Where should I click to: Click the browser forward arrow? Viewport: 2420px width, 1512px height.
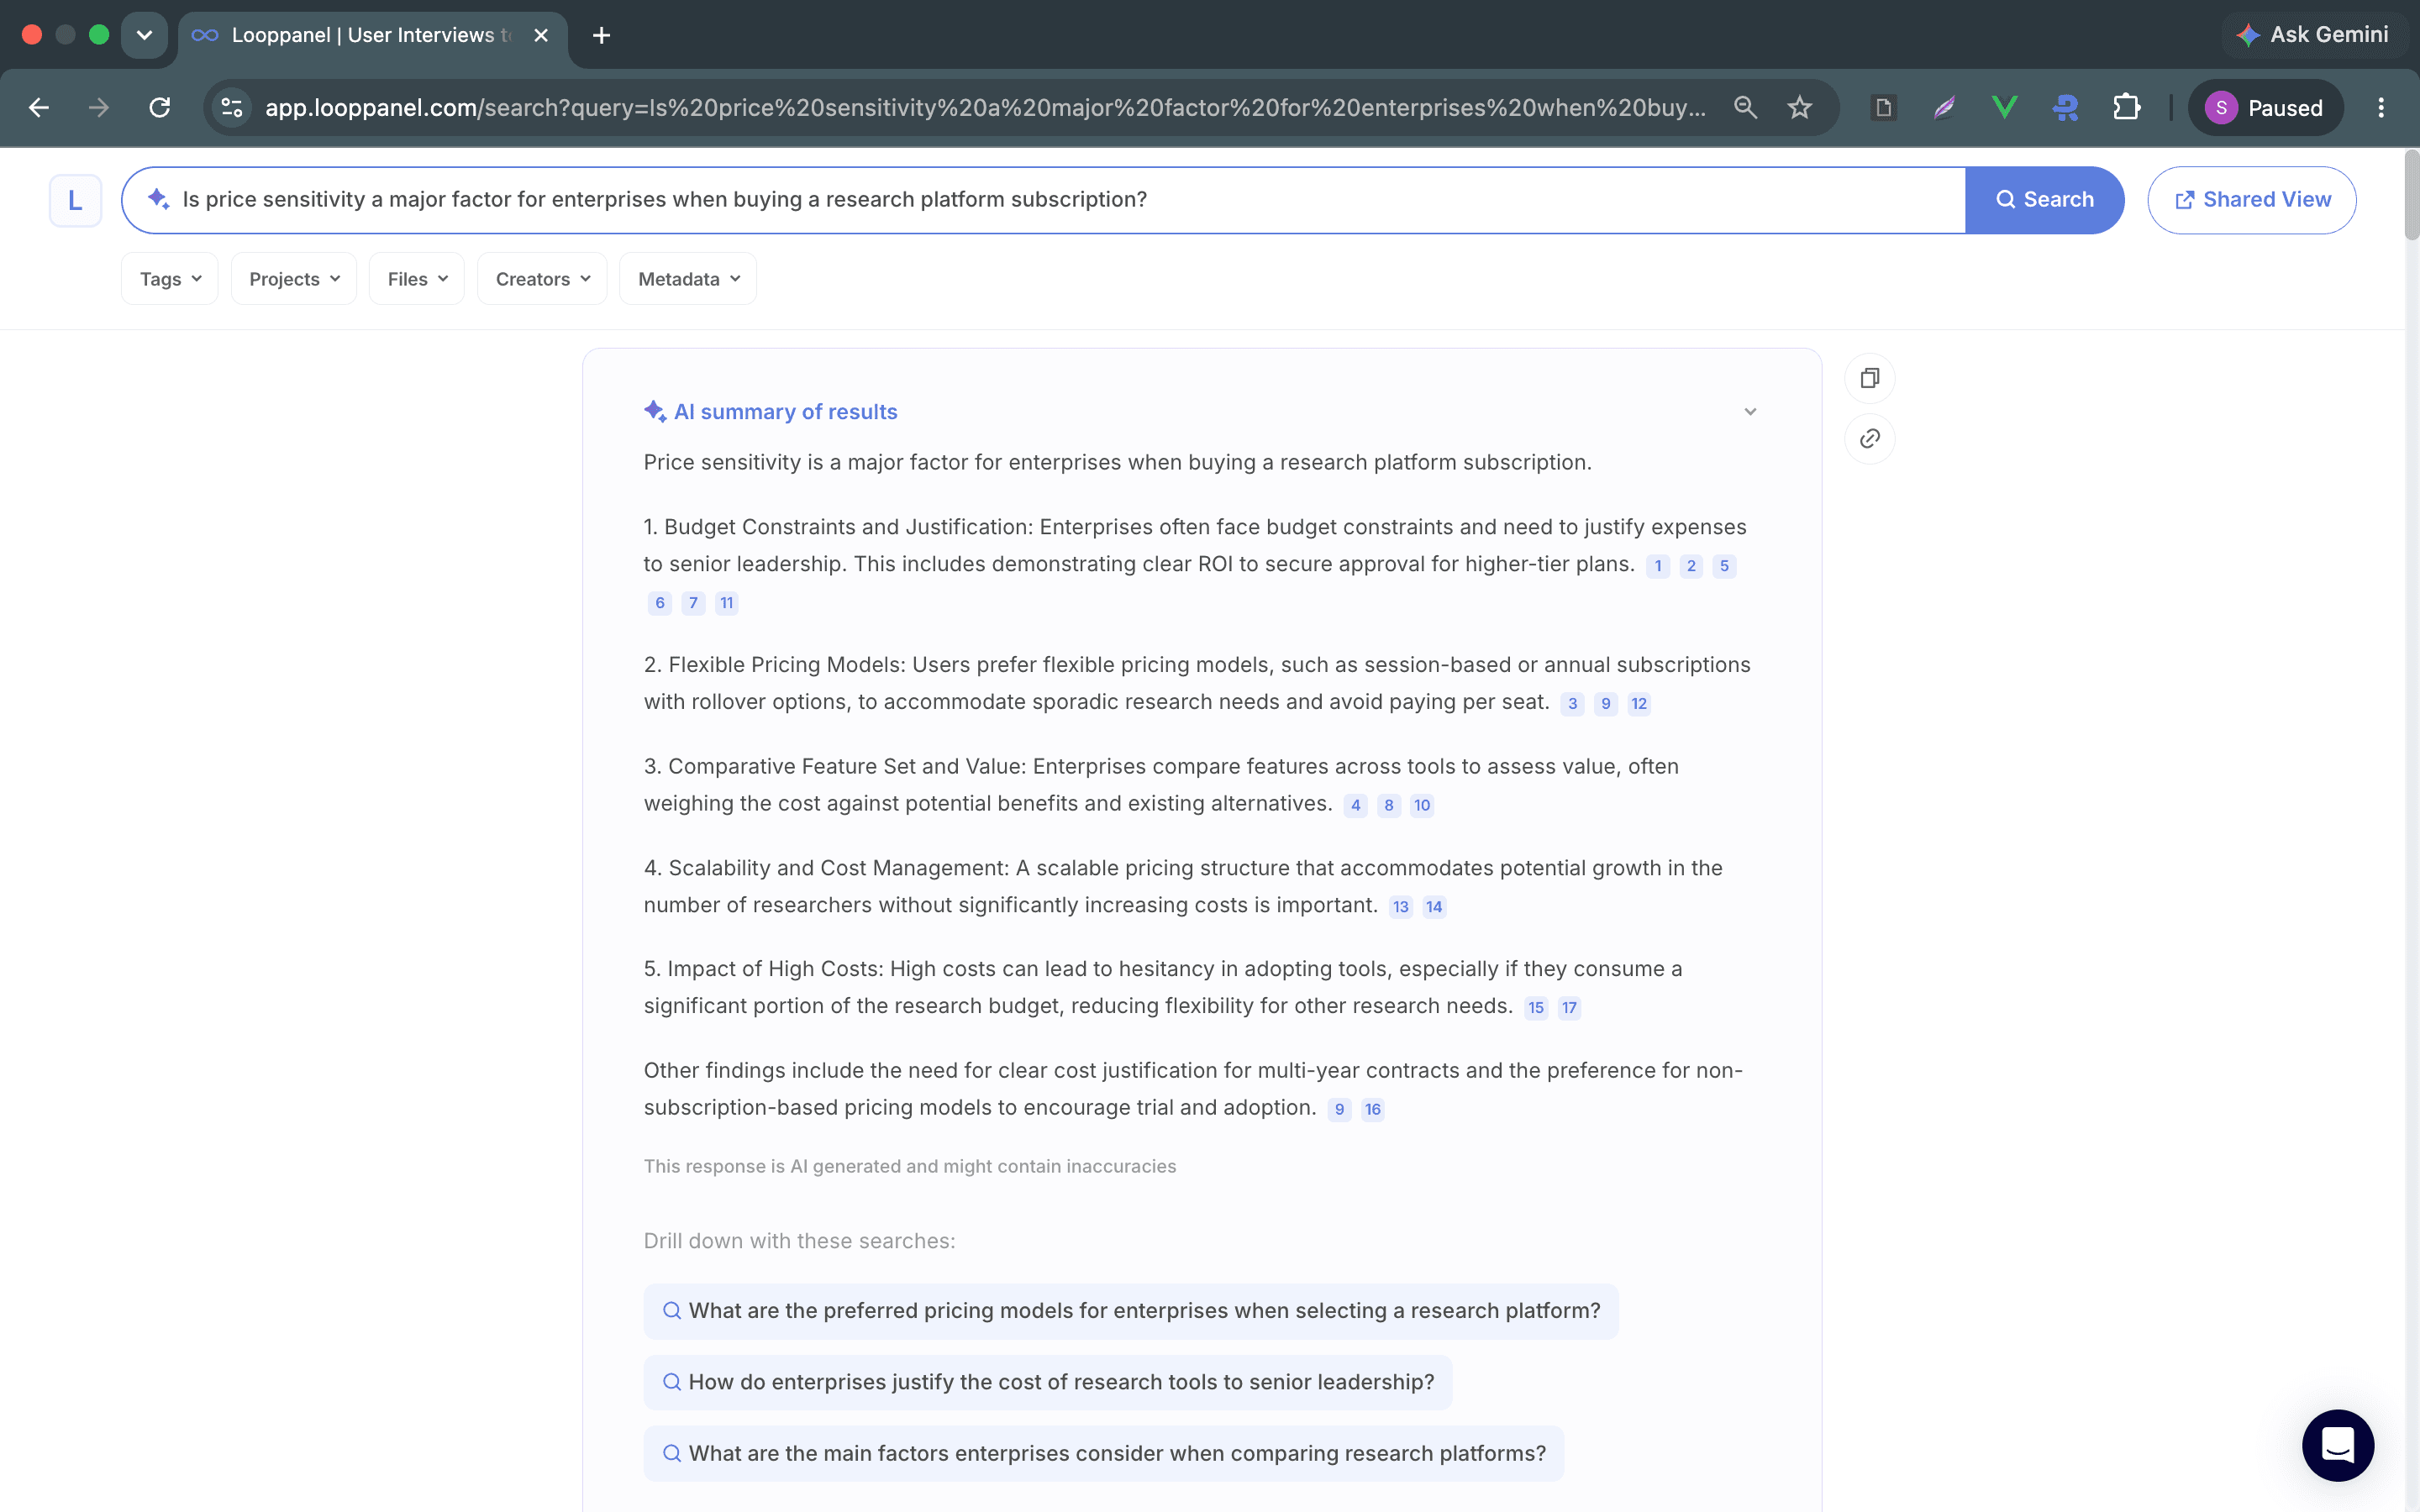[x=98, y=107]
